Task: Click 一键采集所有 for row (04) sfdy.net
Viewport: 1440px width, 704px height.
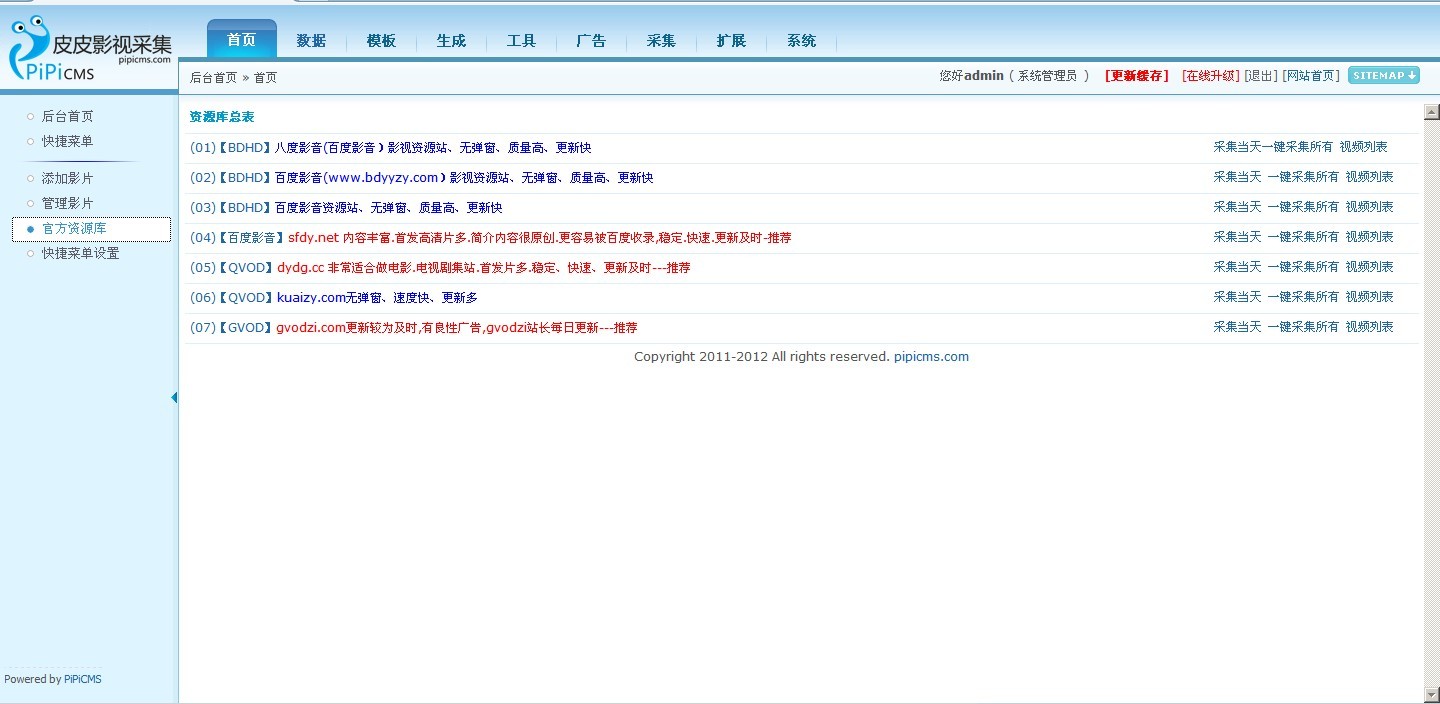Action: pyautogui.click(x=1303, y=237)
